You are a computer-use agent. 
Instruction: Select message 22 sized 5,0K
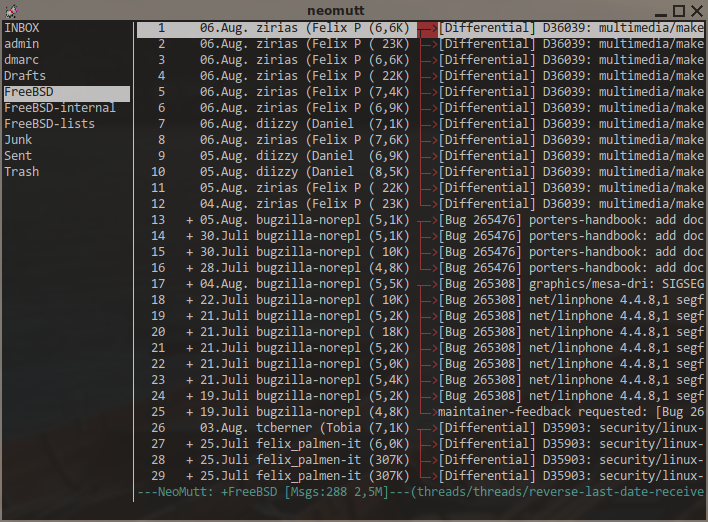pyautogui.click(x=420, y=364)
